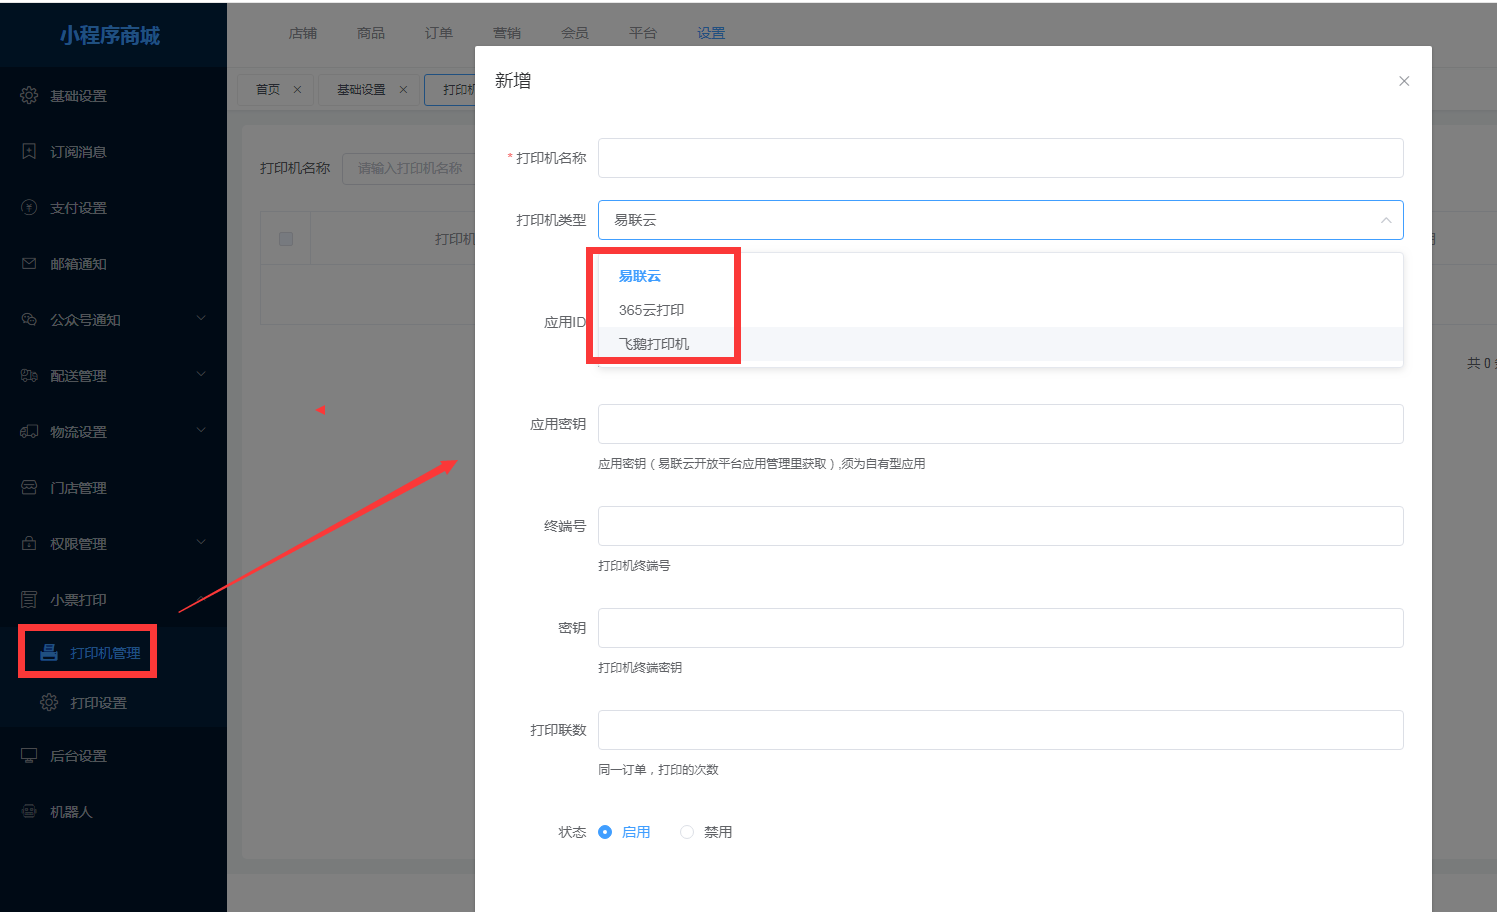Expand the 权限管理 submenu chevron
1497x912 pixels.
201,542
